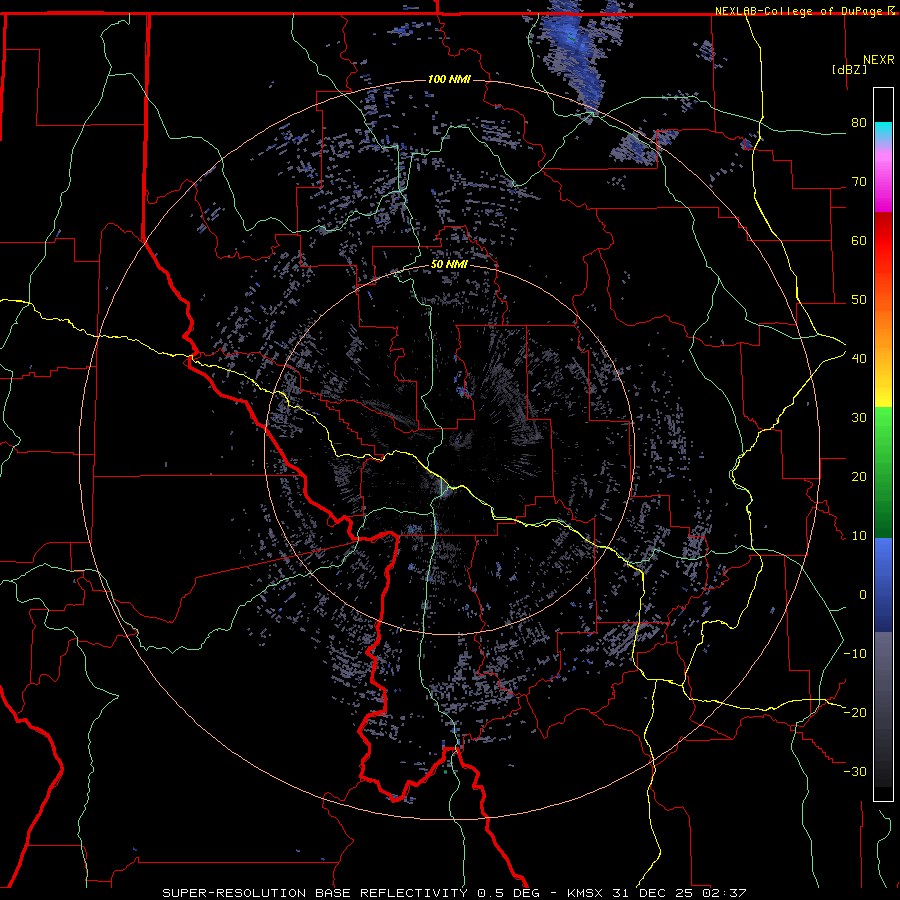Image resolution: width=900 pixels, height=900 pixels.
Task: Click the 50 value on the dBZ scale
Action: click(859, 300)
